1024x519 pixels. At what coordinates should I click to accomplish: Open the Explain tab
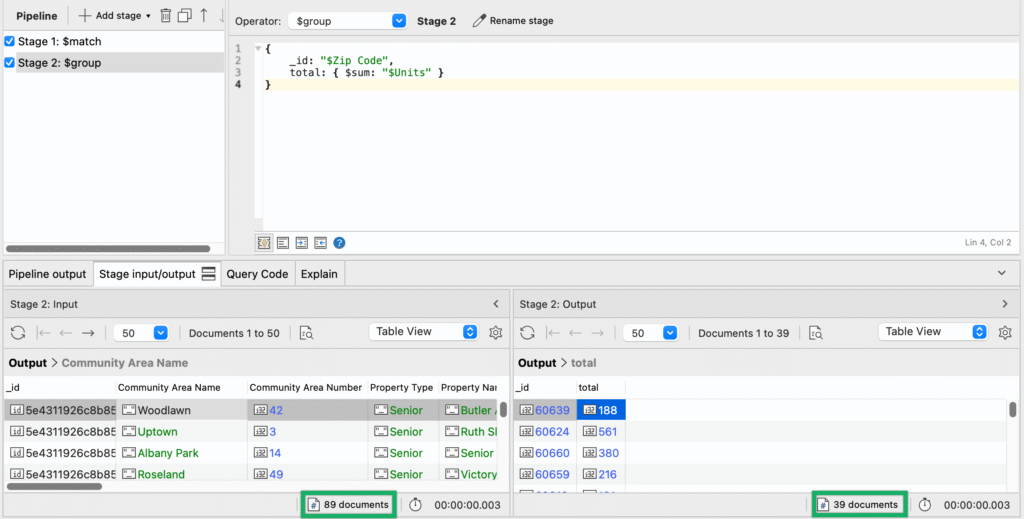click(x=319, y=274)
